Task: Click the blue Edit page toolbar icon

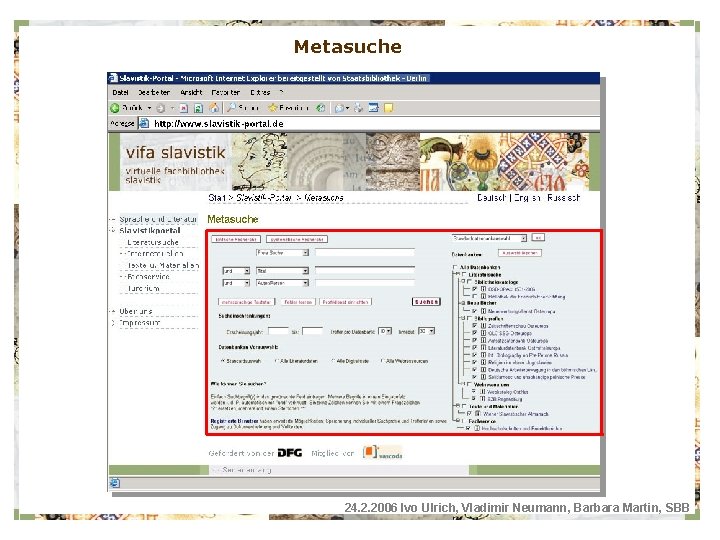Action: (x=373, y=108)
